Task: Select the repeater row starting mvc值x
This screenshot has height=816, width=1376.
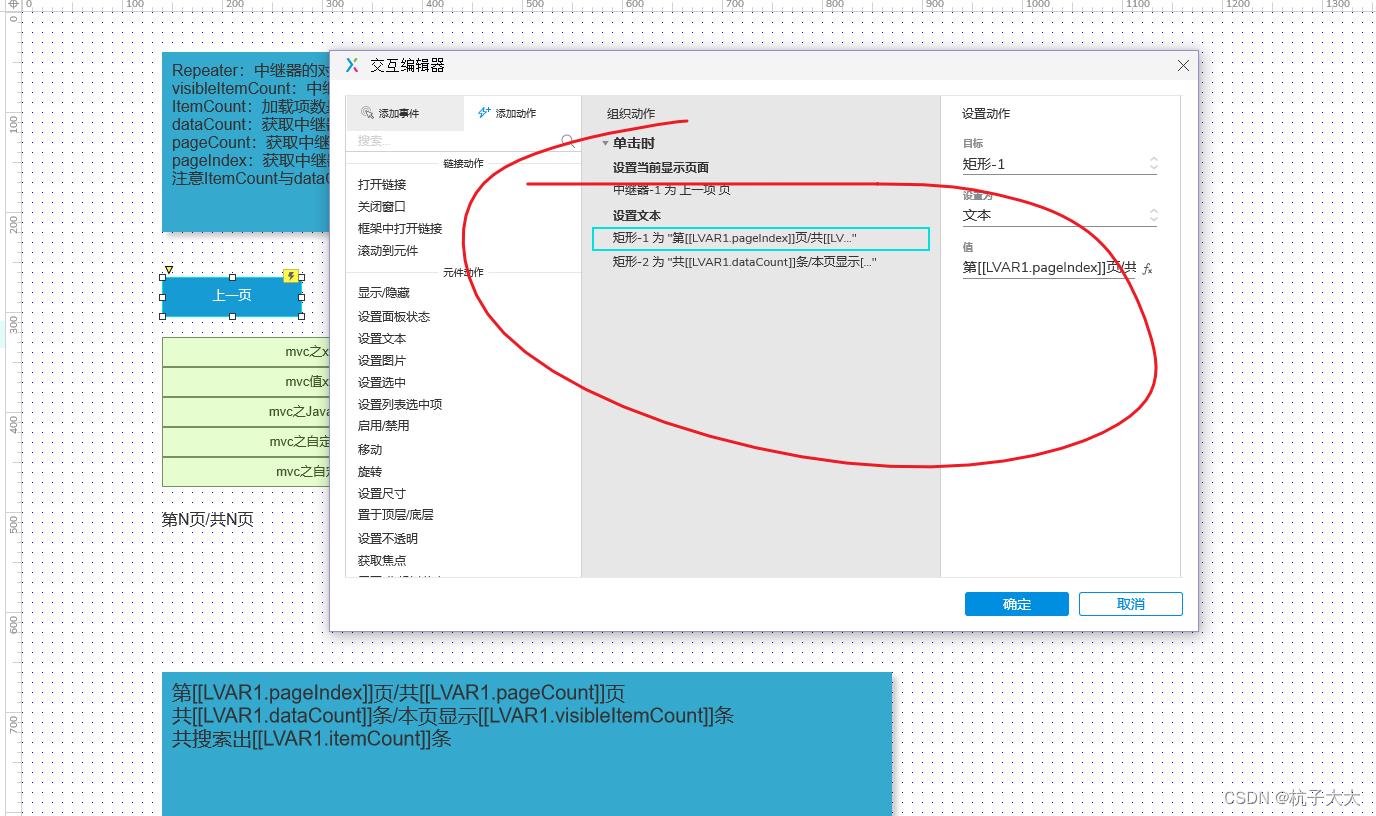Action: pyautogui.click(x=246, y=382)
